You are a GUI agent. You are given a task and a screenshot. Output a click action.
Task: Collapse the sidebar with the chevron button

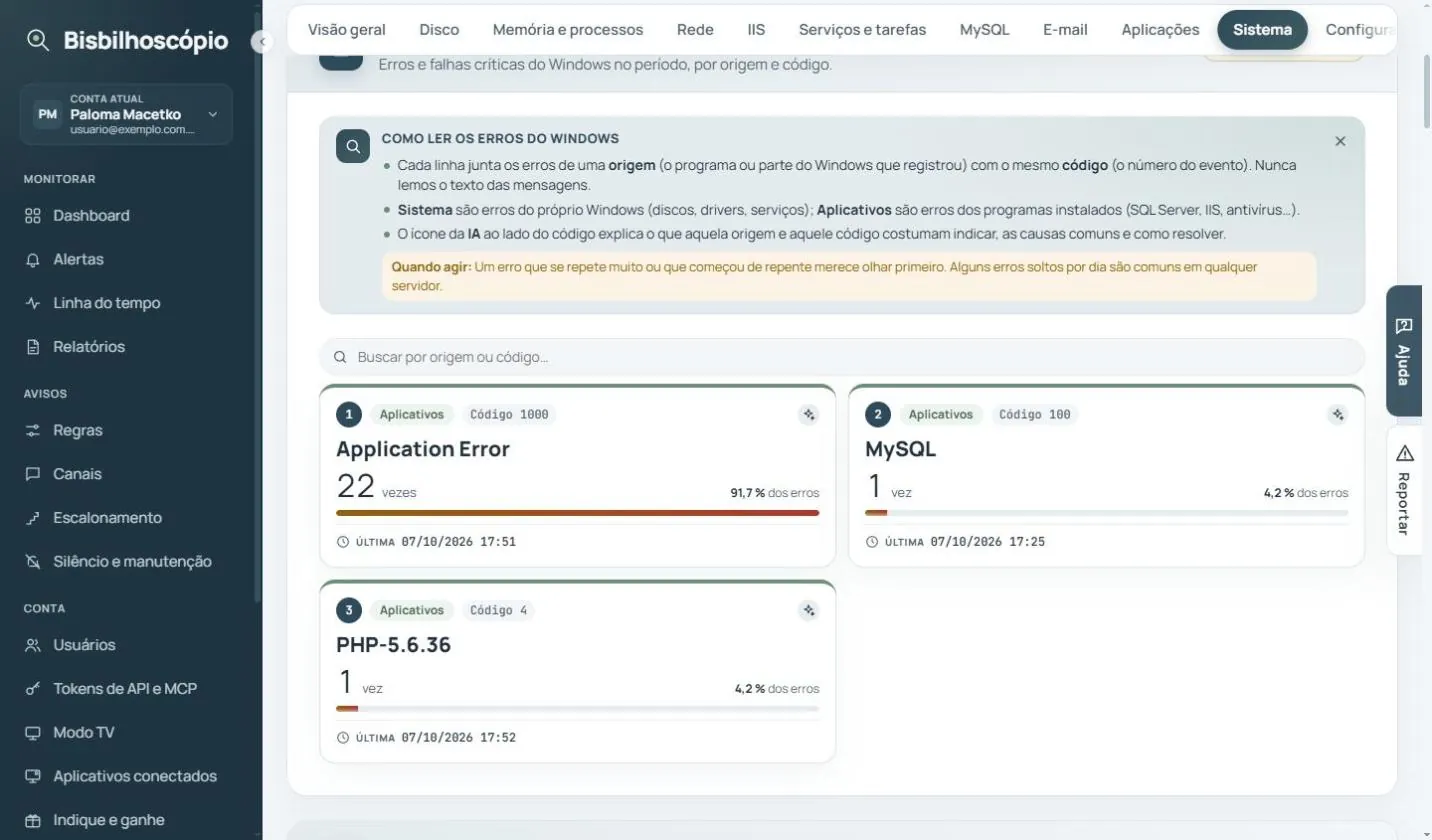tap(262, 42)
